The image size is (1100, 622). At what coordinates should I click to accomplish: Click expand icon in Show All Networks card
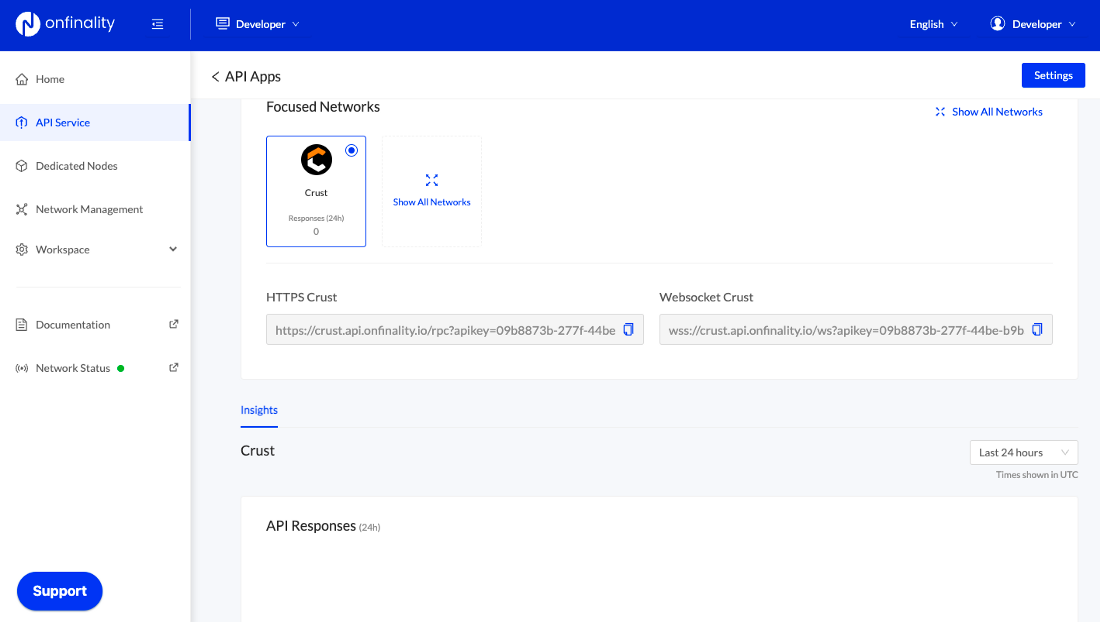pos(431,180)
